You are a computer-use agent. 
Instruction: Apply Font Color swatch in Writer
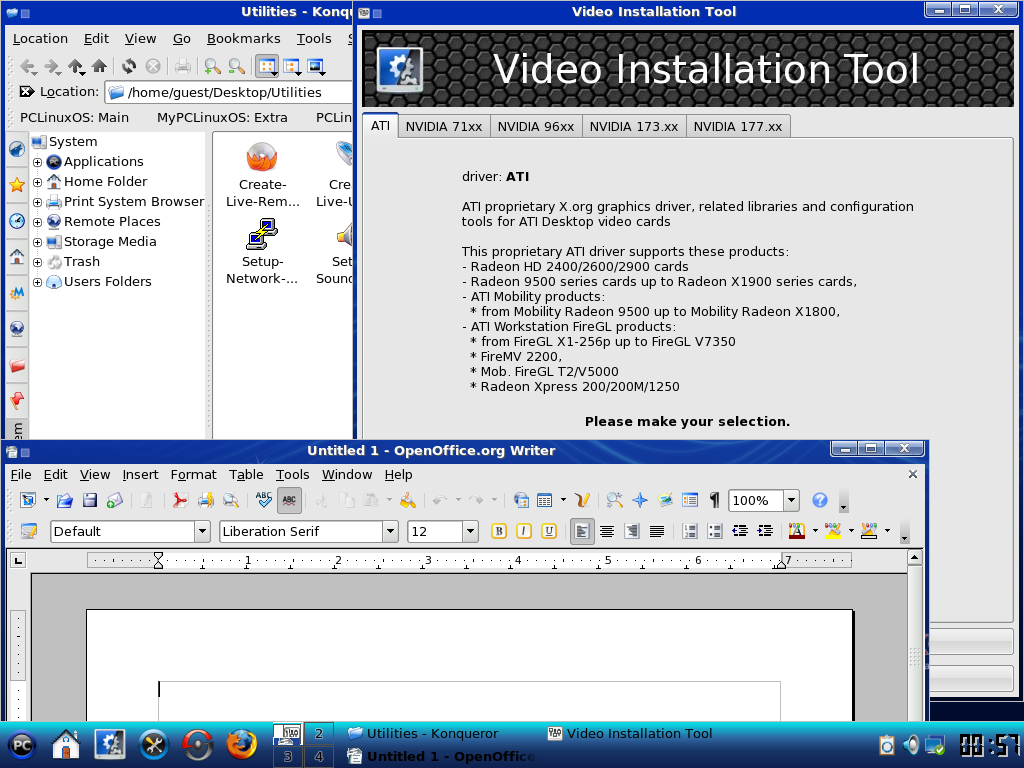796,531
